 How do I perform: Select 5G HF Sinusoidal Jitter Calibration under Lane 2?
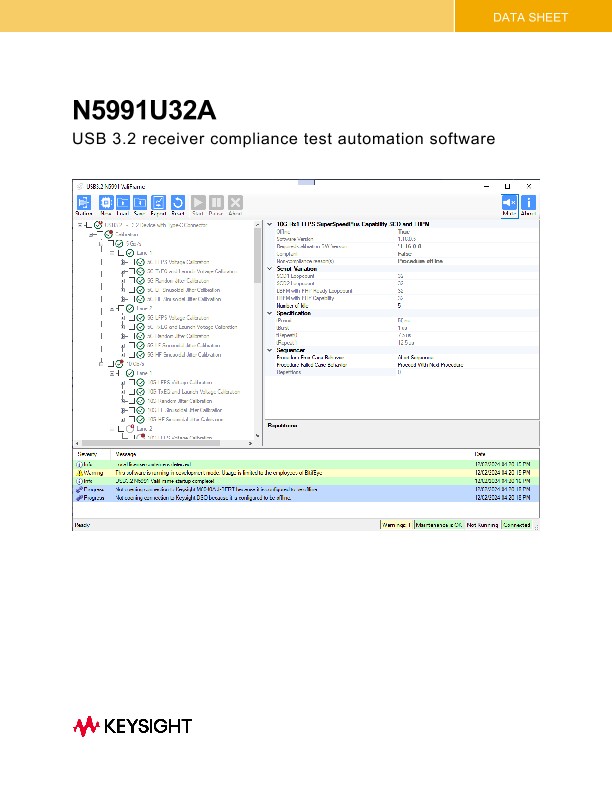click(x=184, y=355)
